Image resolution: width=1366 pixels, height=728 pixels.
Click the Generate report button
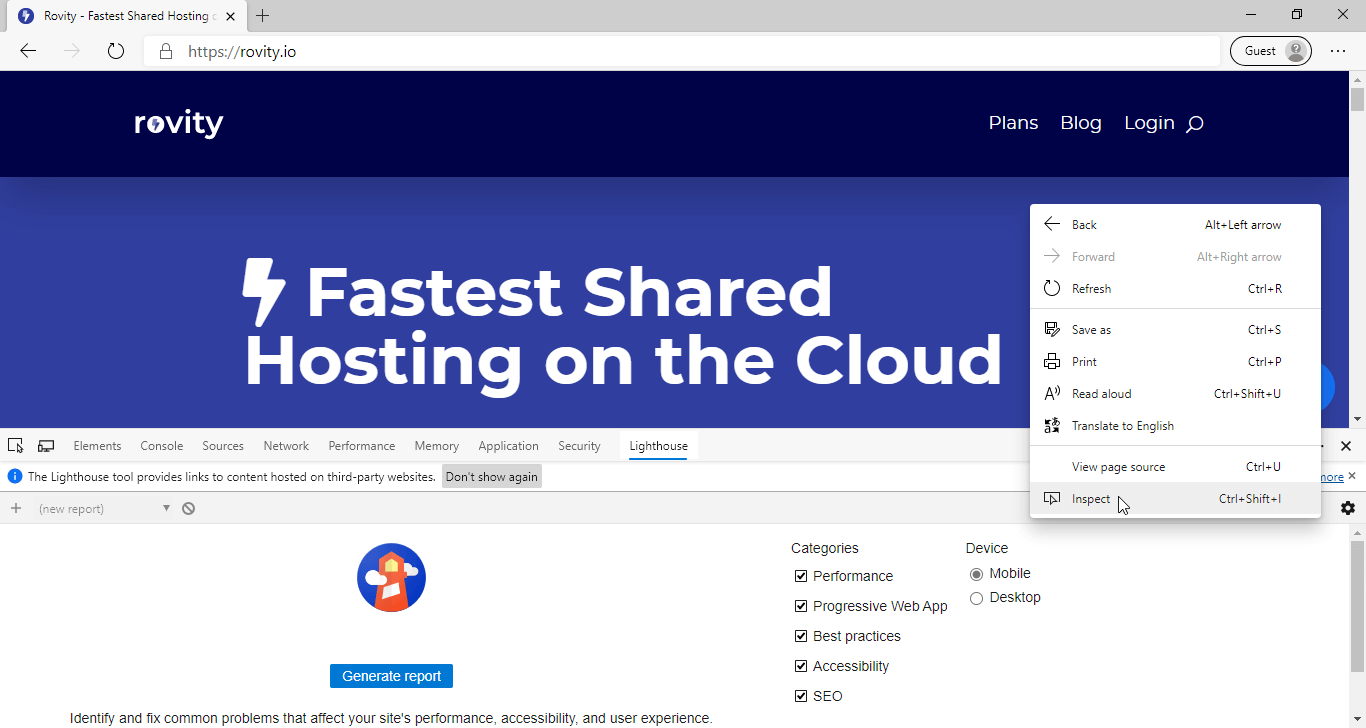[391, 676]
